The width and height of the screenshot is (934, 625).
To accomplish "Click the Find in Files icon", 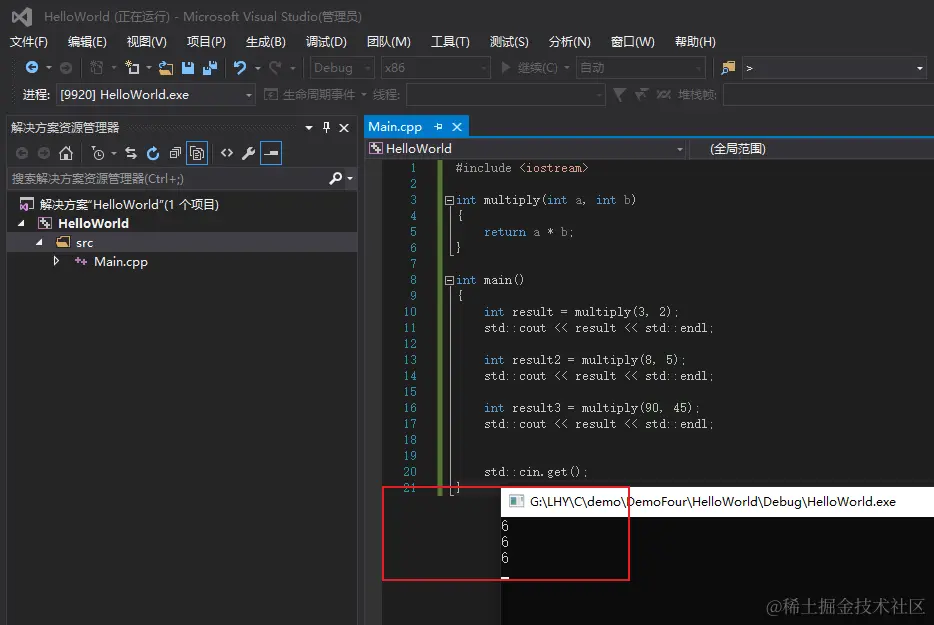I will [728, 68].
